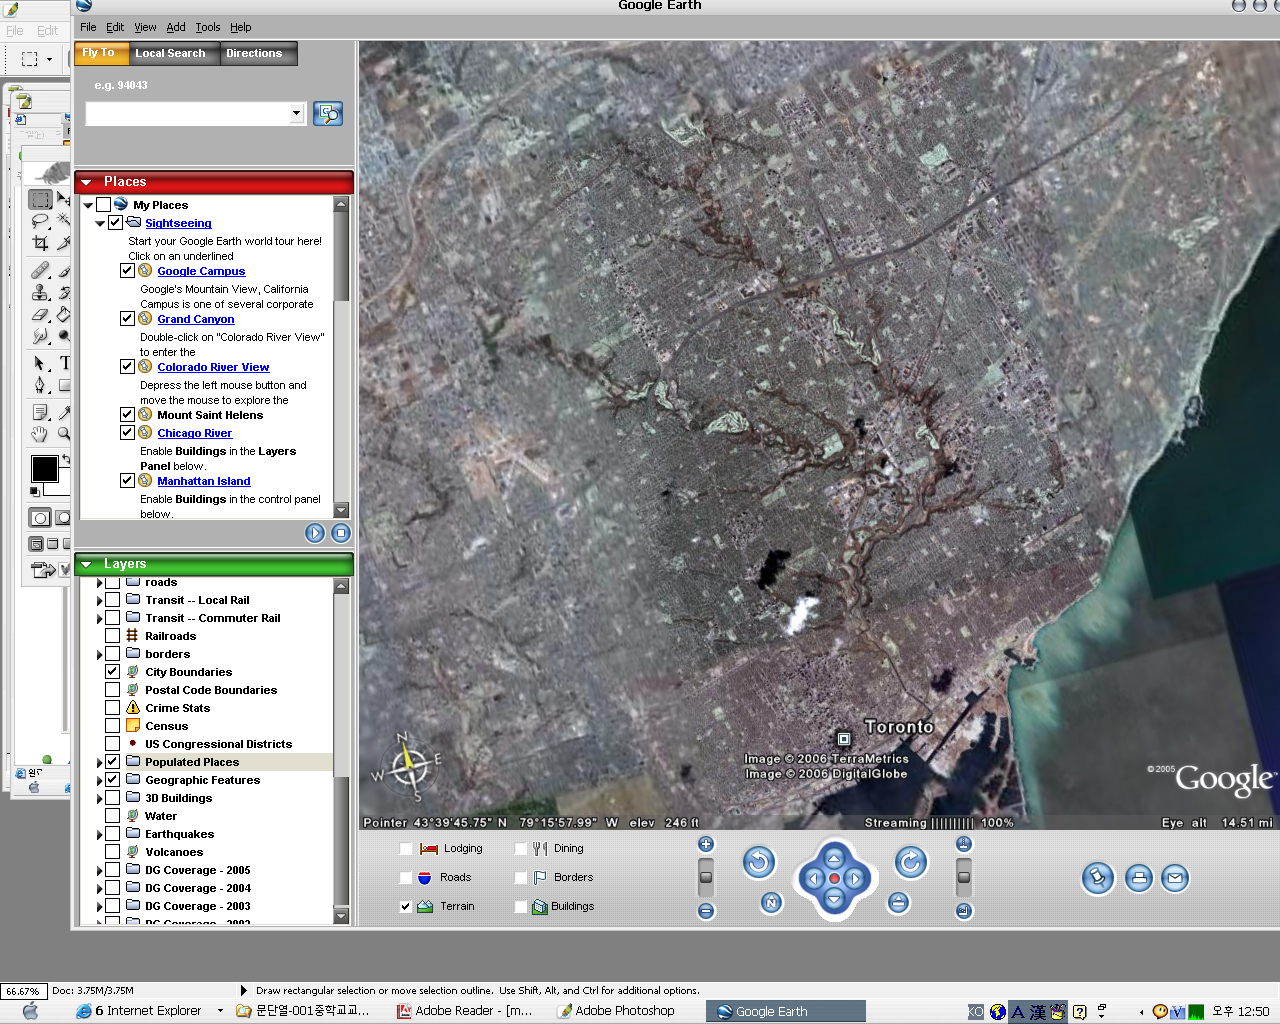This screenshot has height=1024, width=1280.
Task: Collapse the Places panel
Action: pyautogui.click(x=86, y=182)
